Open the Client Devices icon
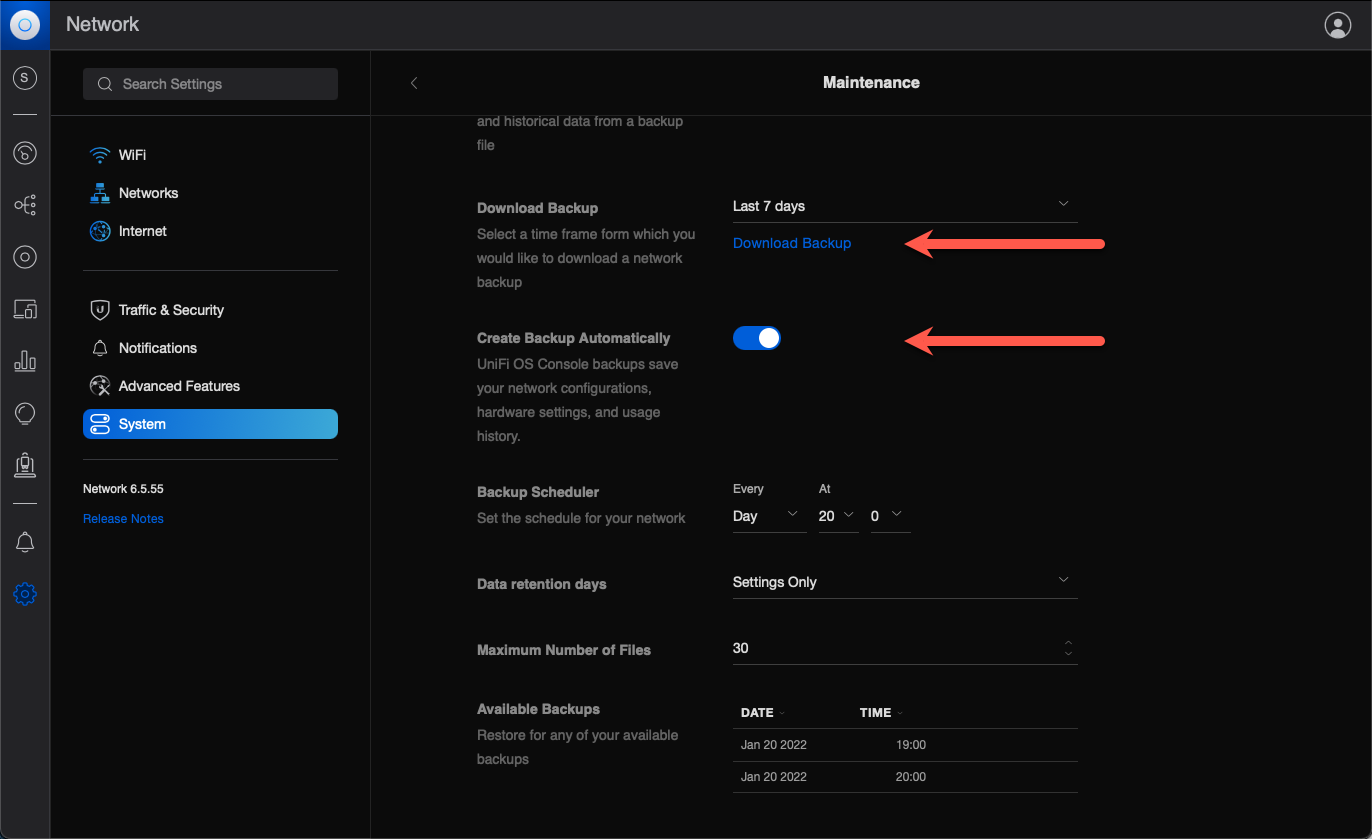Image resolution: width=1372 pixels, height=839 pixels. click(x=25, y=309)
